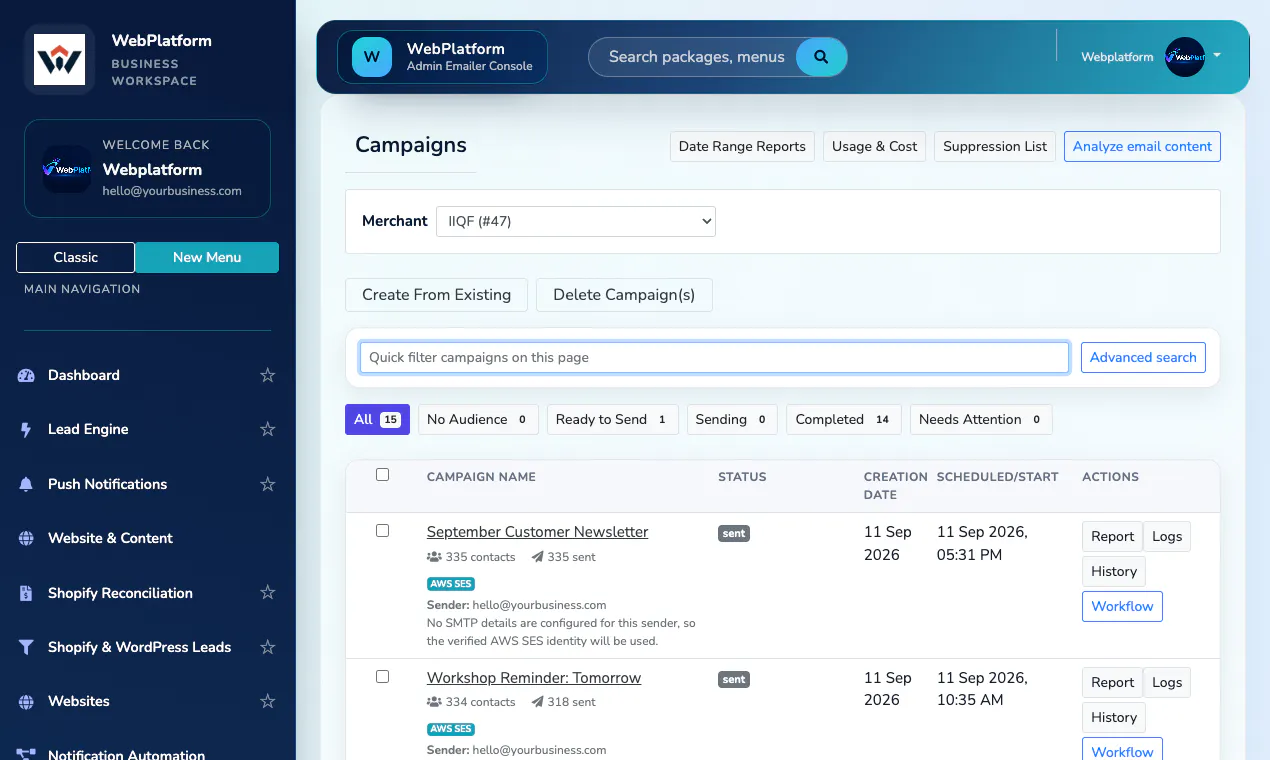Open History for September Customer Newsletter
1270x760 pixels.
1114,571
